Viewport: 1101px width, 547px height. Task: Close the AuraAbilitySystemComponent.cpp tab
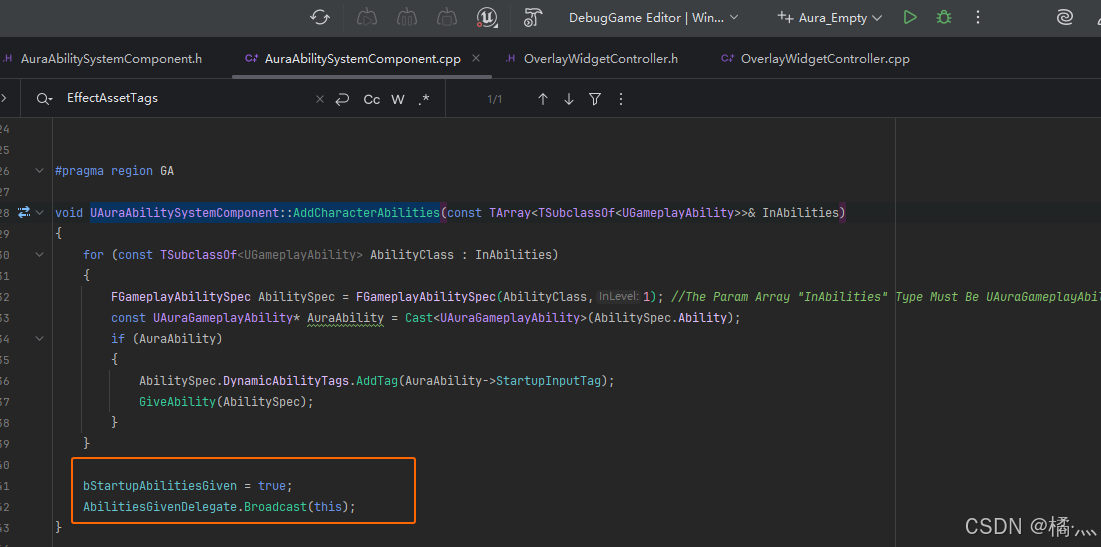476,58
